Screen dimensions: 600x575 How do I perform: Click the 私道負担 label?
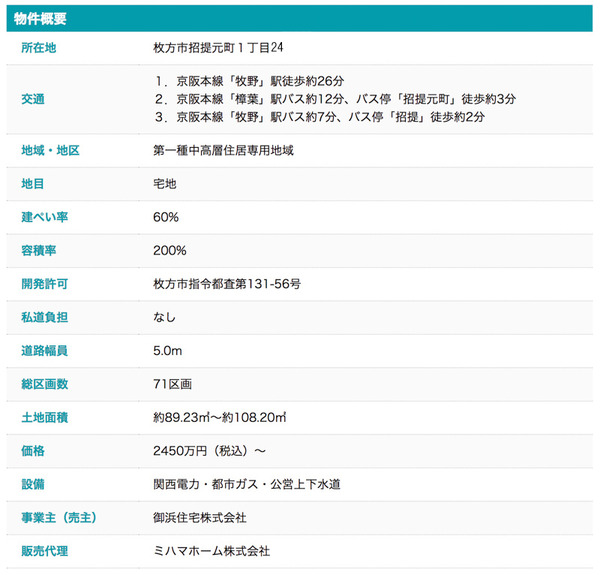[x=45, y=317]
